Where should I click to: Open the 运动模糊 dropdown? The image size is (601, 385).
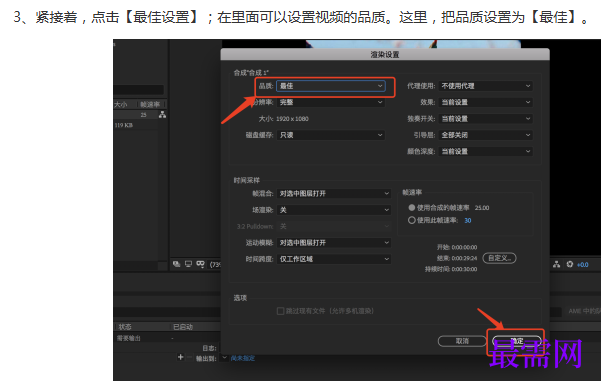point(334,243)
